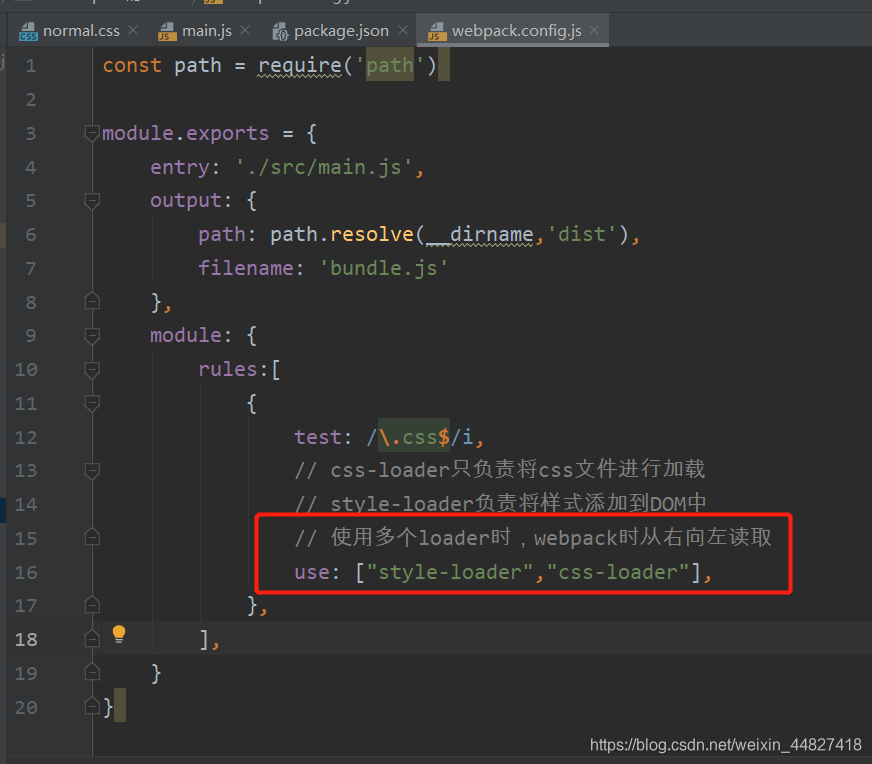This screenshot has height=764, width=872.
Task: Close the webpack.config.js tab
Action: click(x=594, y=30)
